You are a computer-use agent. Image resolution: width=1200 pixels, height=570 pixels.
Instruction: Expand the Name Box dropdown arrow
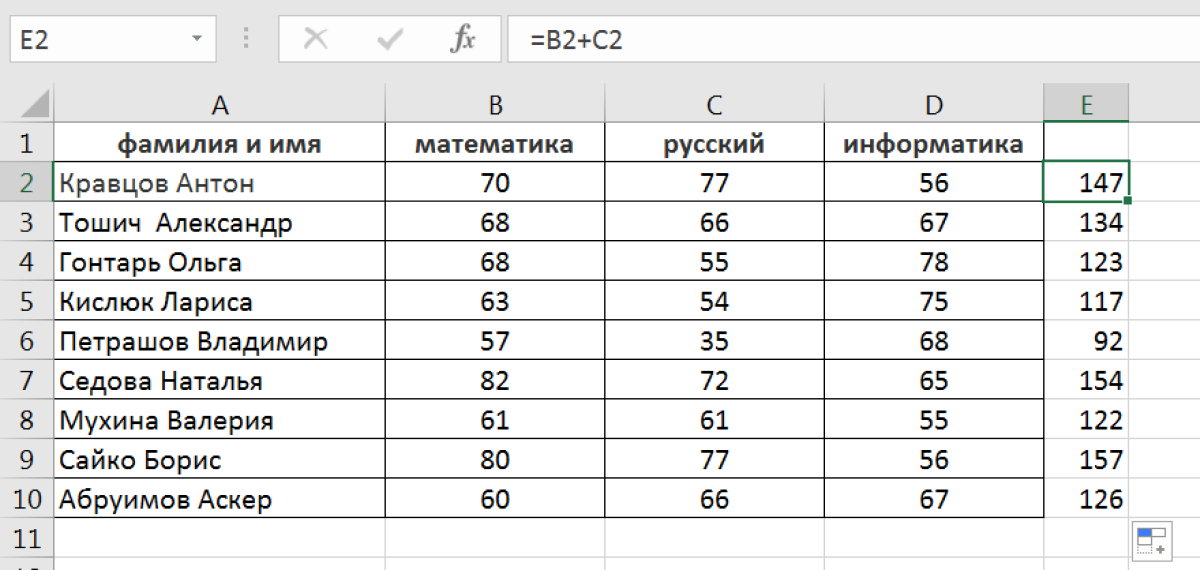pyautogui.click(x=196, y=40)
